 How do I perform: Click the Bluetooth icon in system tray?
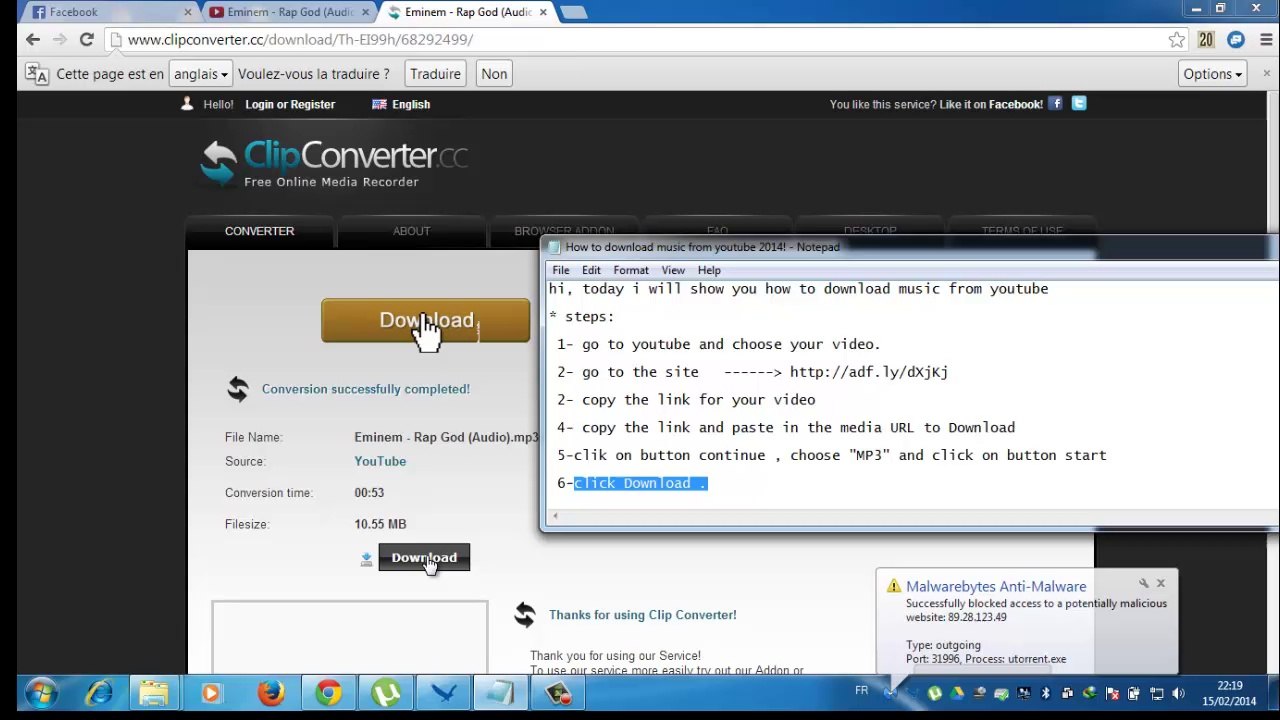1046,693
